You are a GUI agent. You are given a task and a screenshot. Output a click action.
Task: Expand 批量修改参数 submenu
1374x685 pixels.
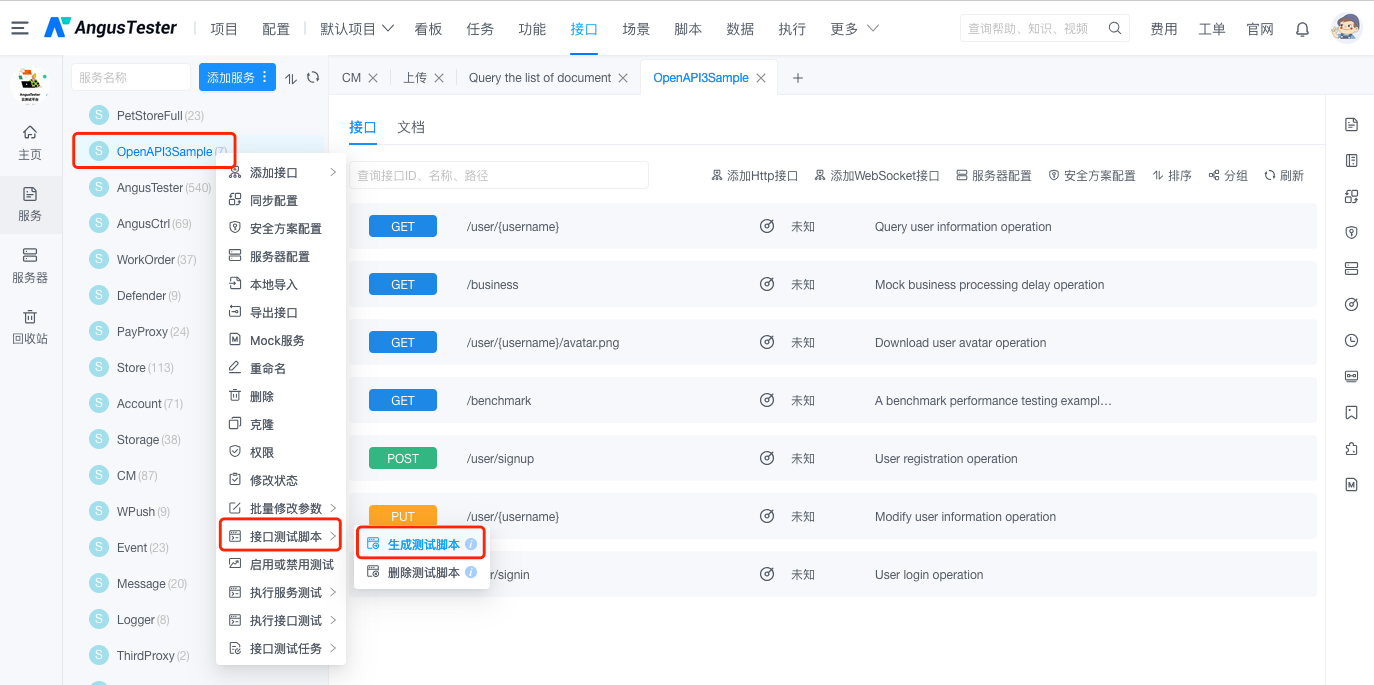tap(333, 509)
